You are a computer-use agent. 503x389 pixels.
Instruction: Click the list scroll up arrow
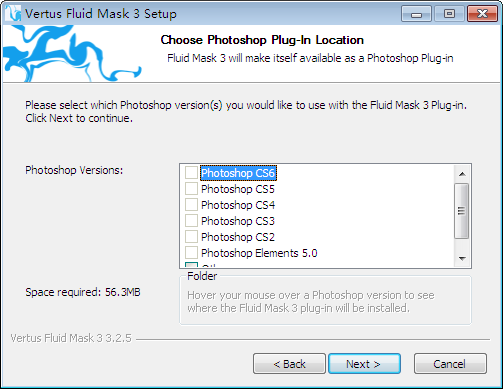tap(462, 174)
